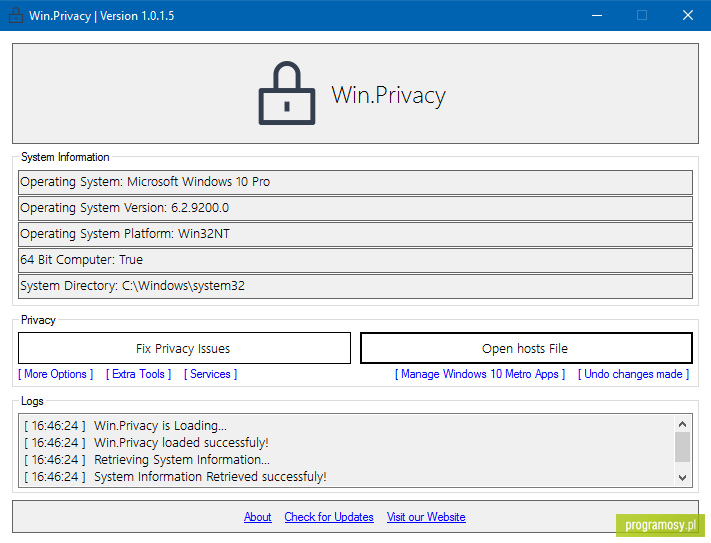Open the Extra Tools link
Viewport: 711px width, 543px height.
(x=138, y=374)
